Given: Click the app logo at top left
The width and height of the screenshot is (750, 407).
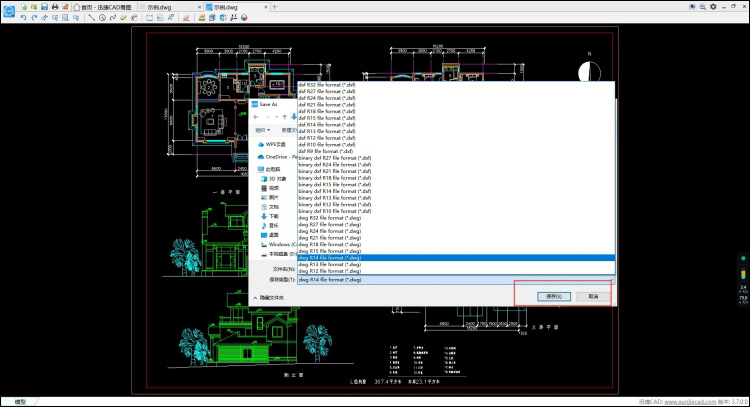Looking at the screenshot, I should (9, 11).
